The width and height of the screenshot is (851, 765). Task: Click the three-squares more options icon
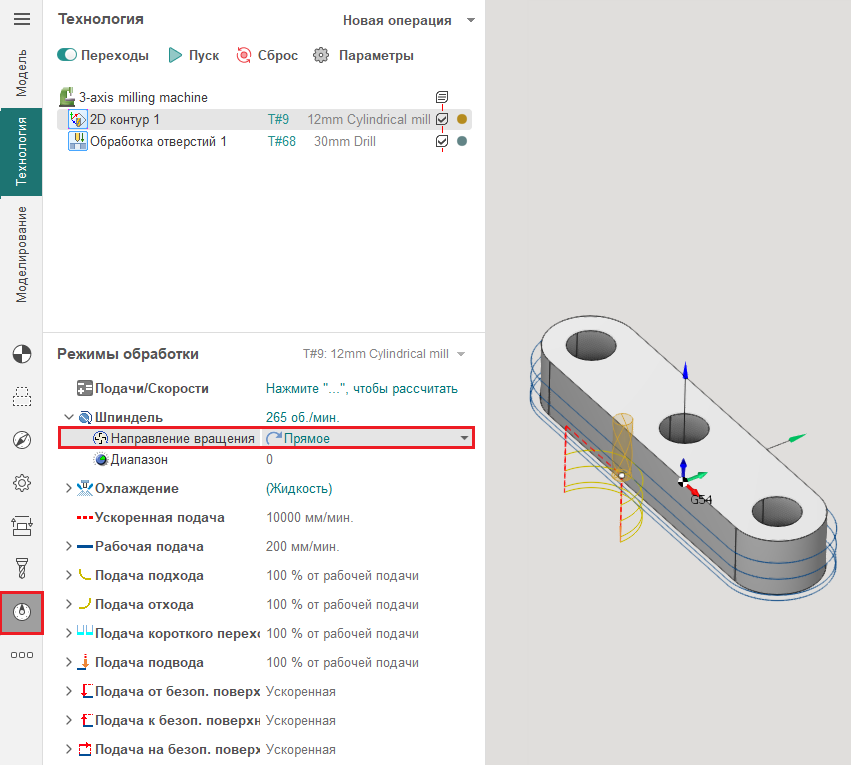tap(21, 655)
